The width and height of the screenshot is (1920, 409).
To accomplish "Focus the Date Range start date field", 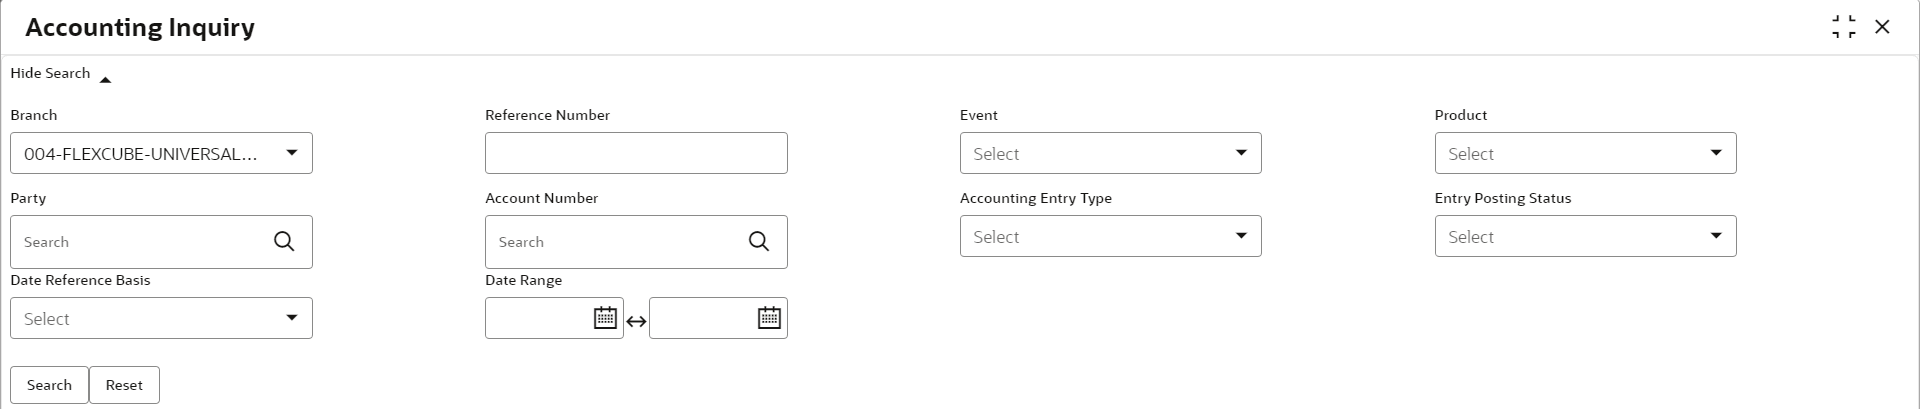I will pyautogui.click(x=538, y=318).
